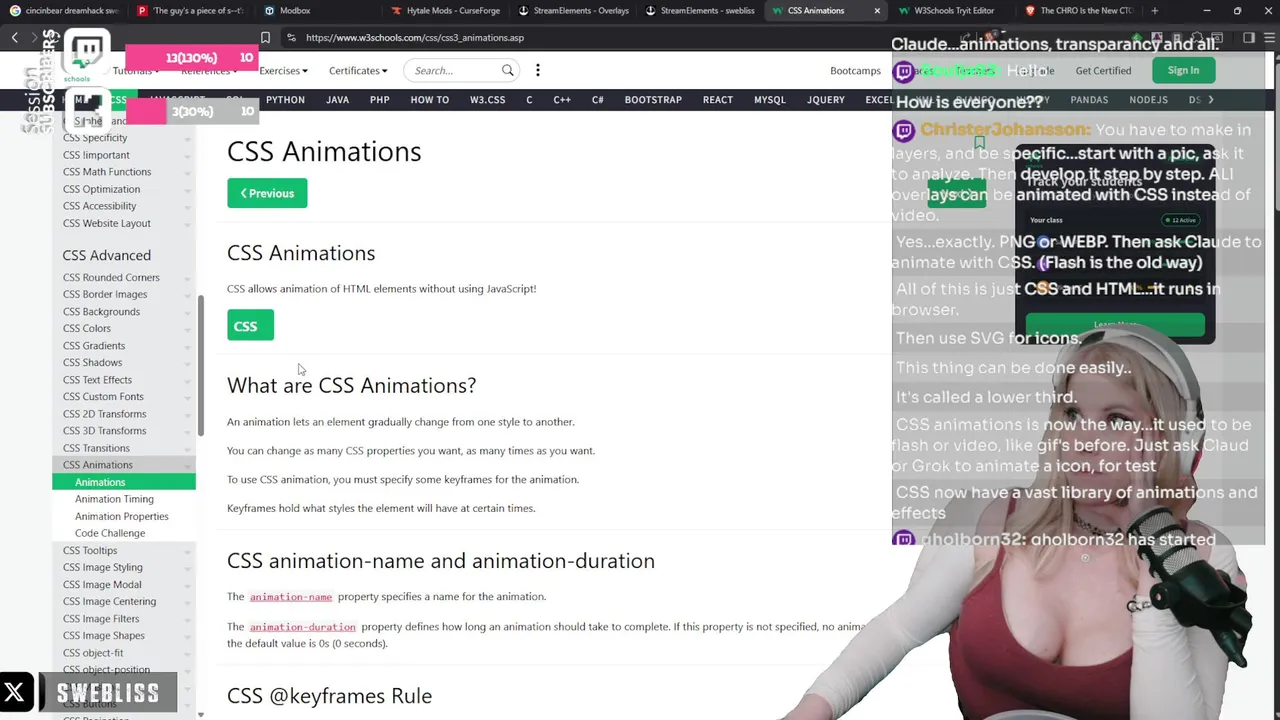Click the animation-duration property link
Screen dimensions: 1280x720
pos(303,627)
